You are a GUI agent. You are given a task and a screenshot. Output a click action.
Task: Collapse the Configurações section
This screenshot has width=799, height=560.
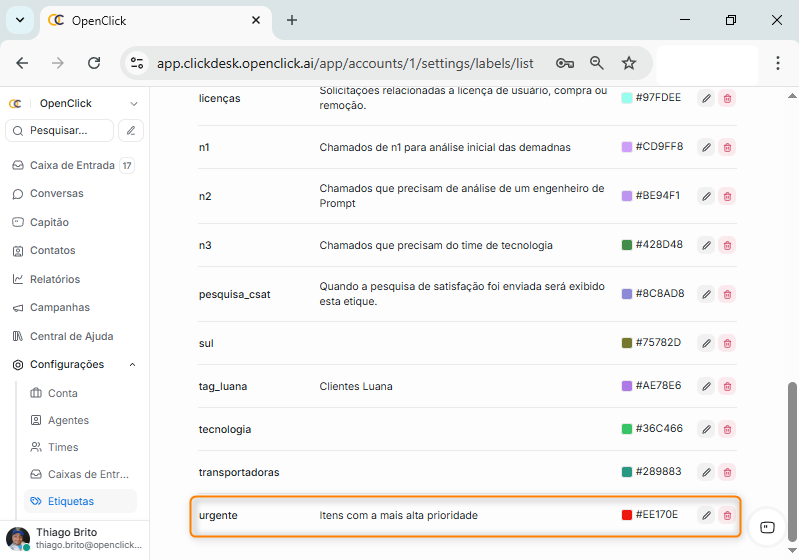[133, 365]
